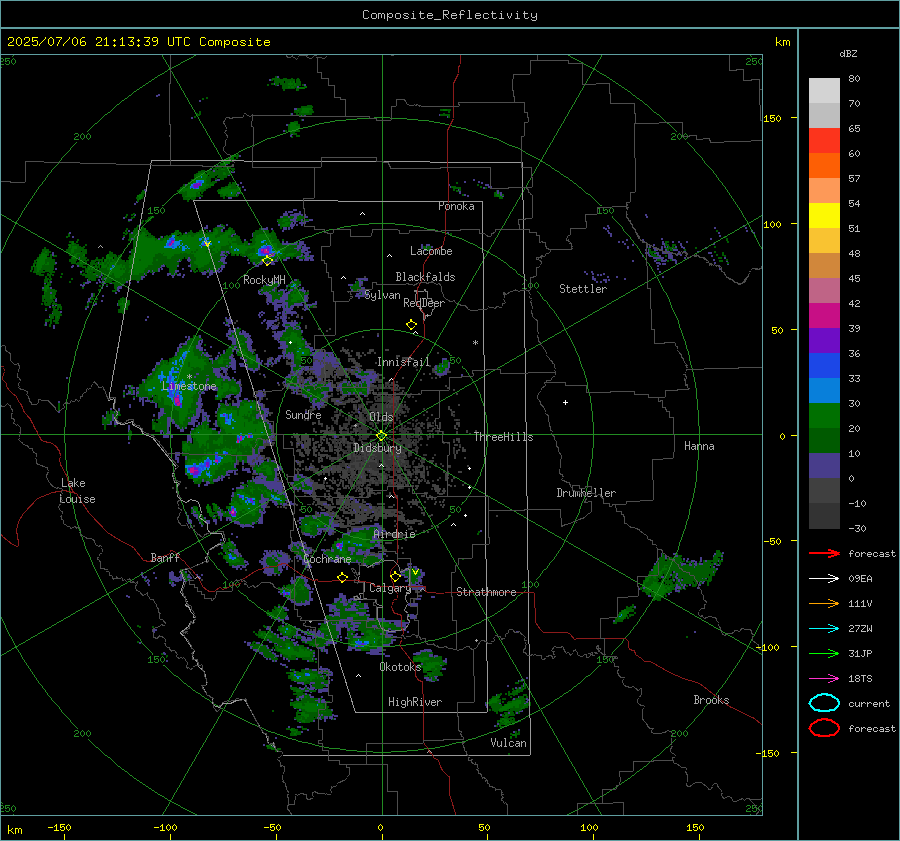This screenshot has width=900, height=841.
Task: Click the yellow diamond marker below Cochrane
Action: coord(343,578)
